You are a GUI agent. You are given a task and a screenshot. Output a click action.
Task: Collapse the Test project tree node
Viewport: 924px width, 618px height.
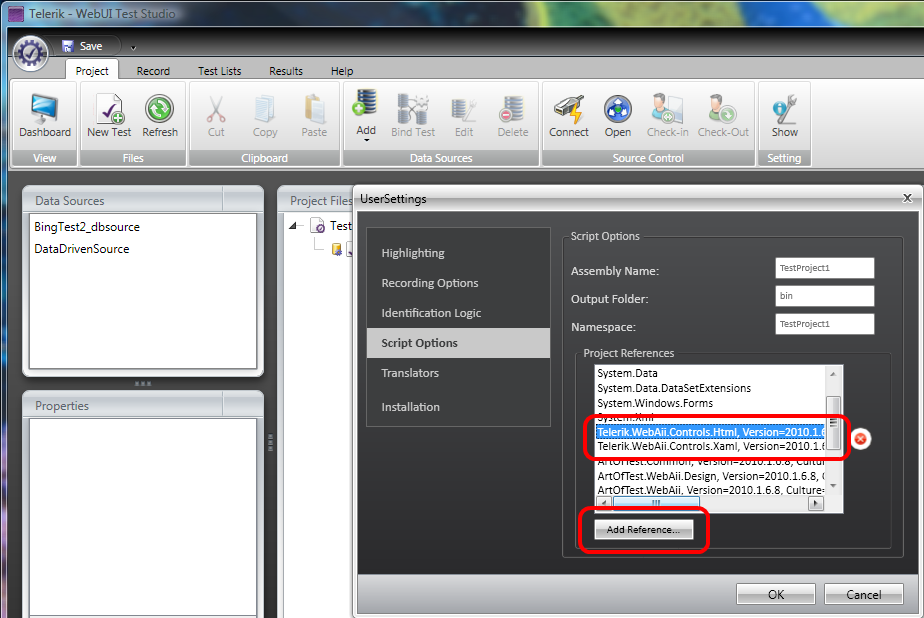(x=293, y=226)
